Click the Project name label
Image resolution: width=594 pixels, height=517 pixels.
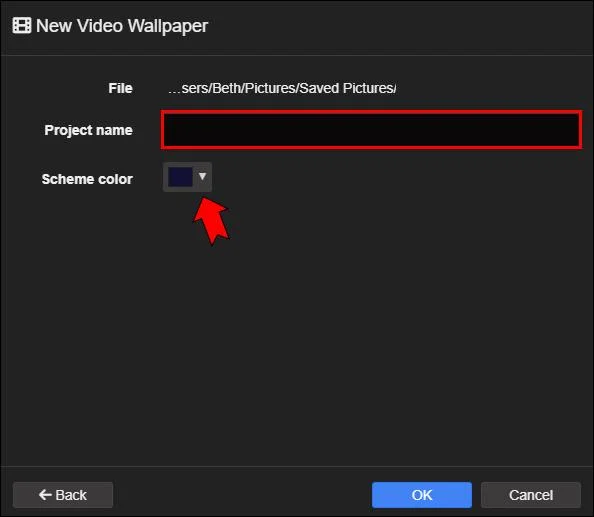(89, 130)
